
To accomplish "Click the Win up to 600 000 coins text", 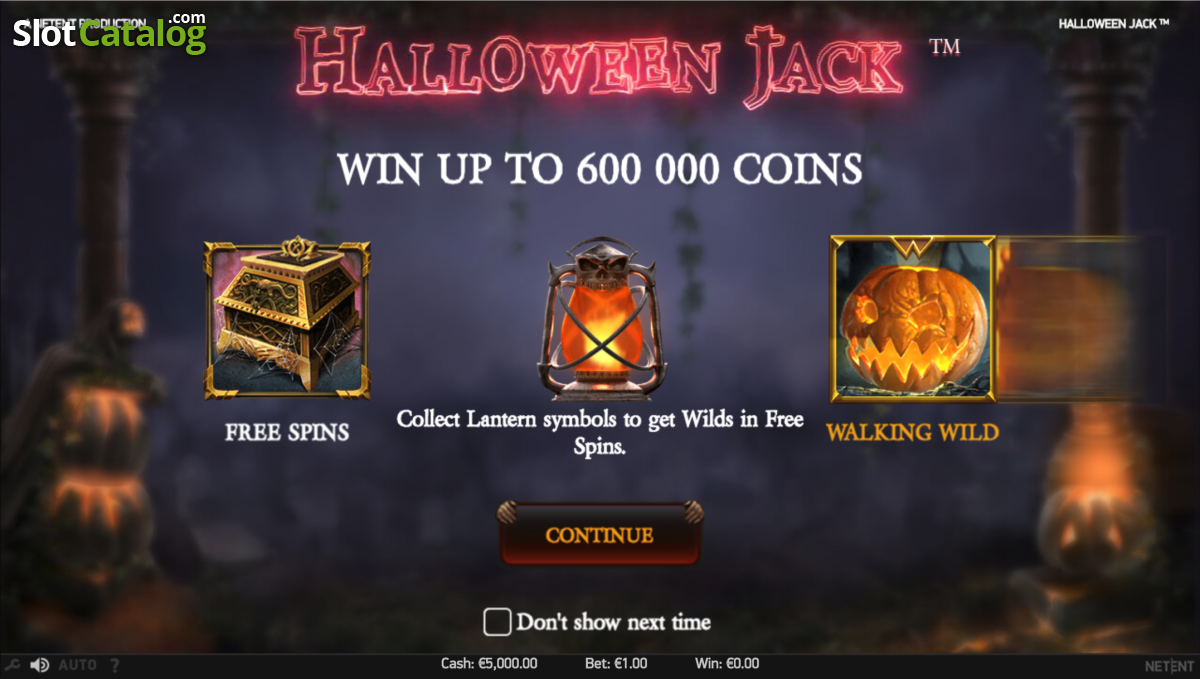I will (x=600, y=169).
